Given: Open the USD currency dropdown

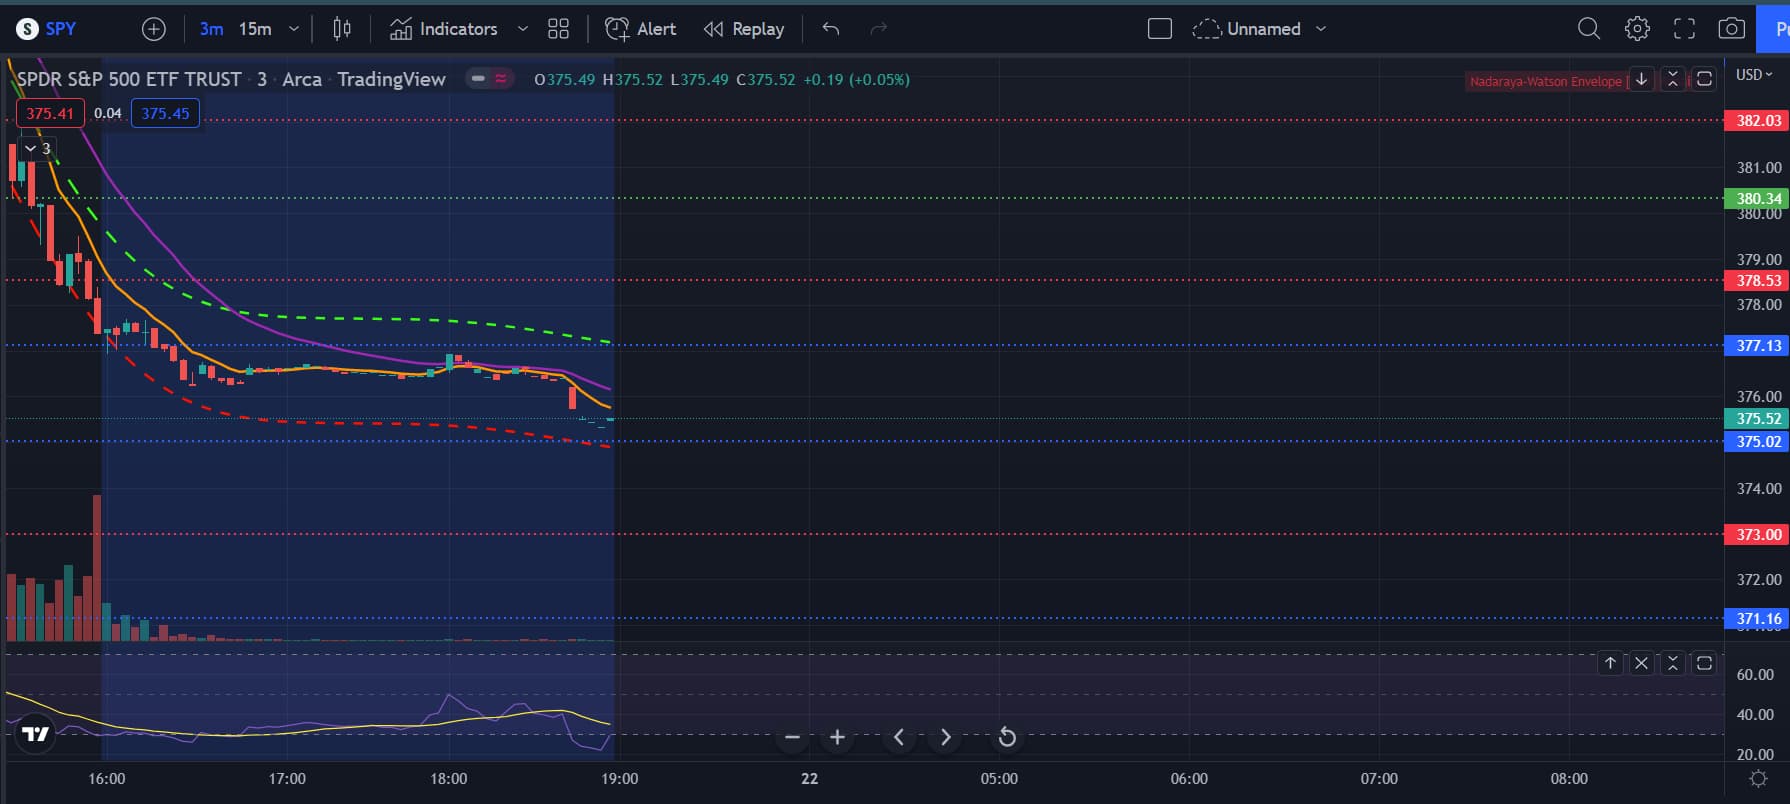Looking at the screenshot, I should [x=1754, y=75].
